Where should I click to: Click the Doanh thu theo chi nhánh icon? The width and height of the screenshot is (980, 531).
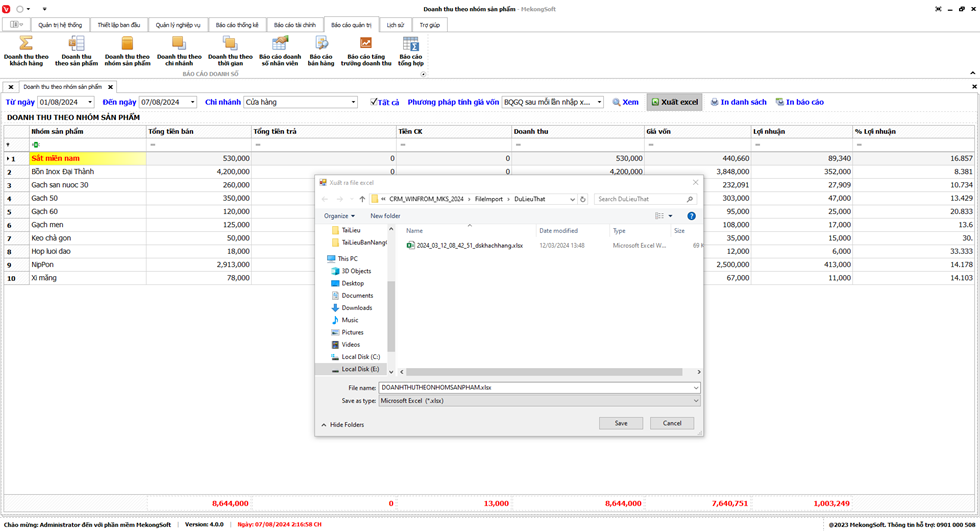[179, 50]
